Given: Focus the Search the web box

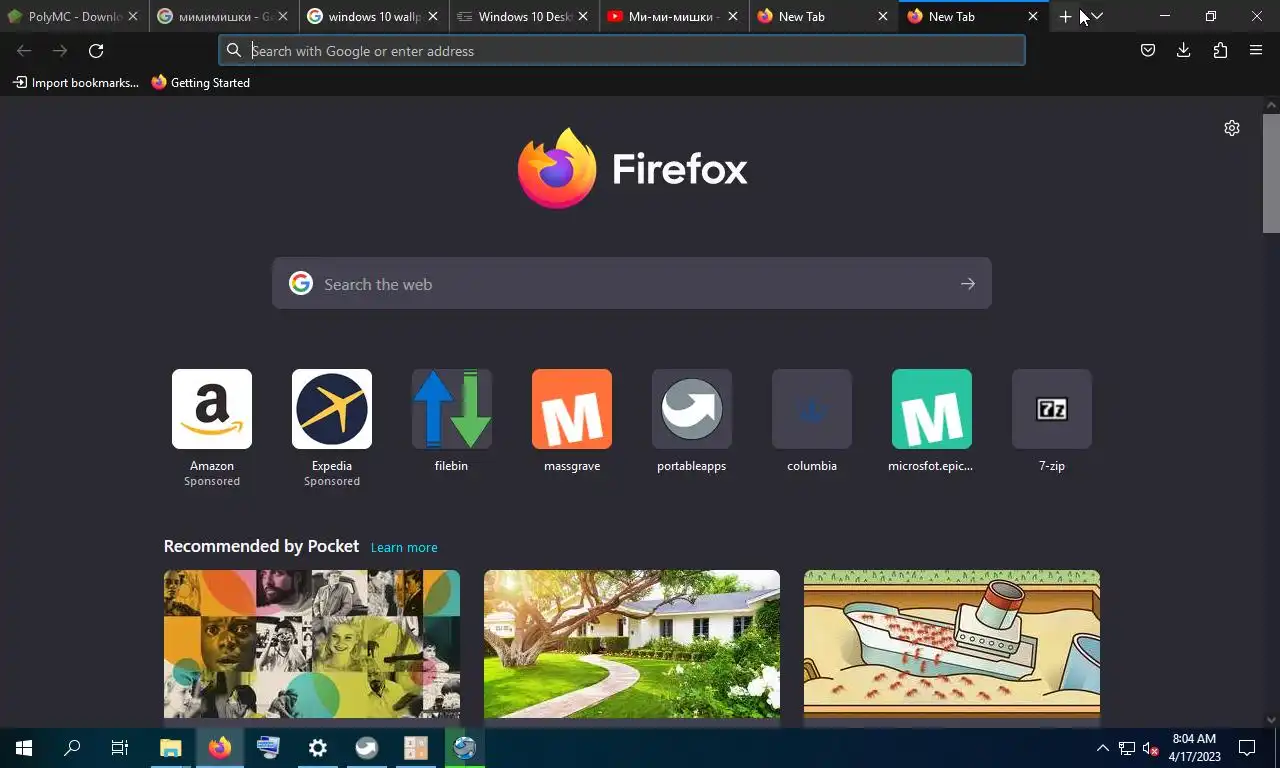Looking at the screenshot, I should coord(632,284).
